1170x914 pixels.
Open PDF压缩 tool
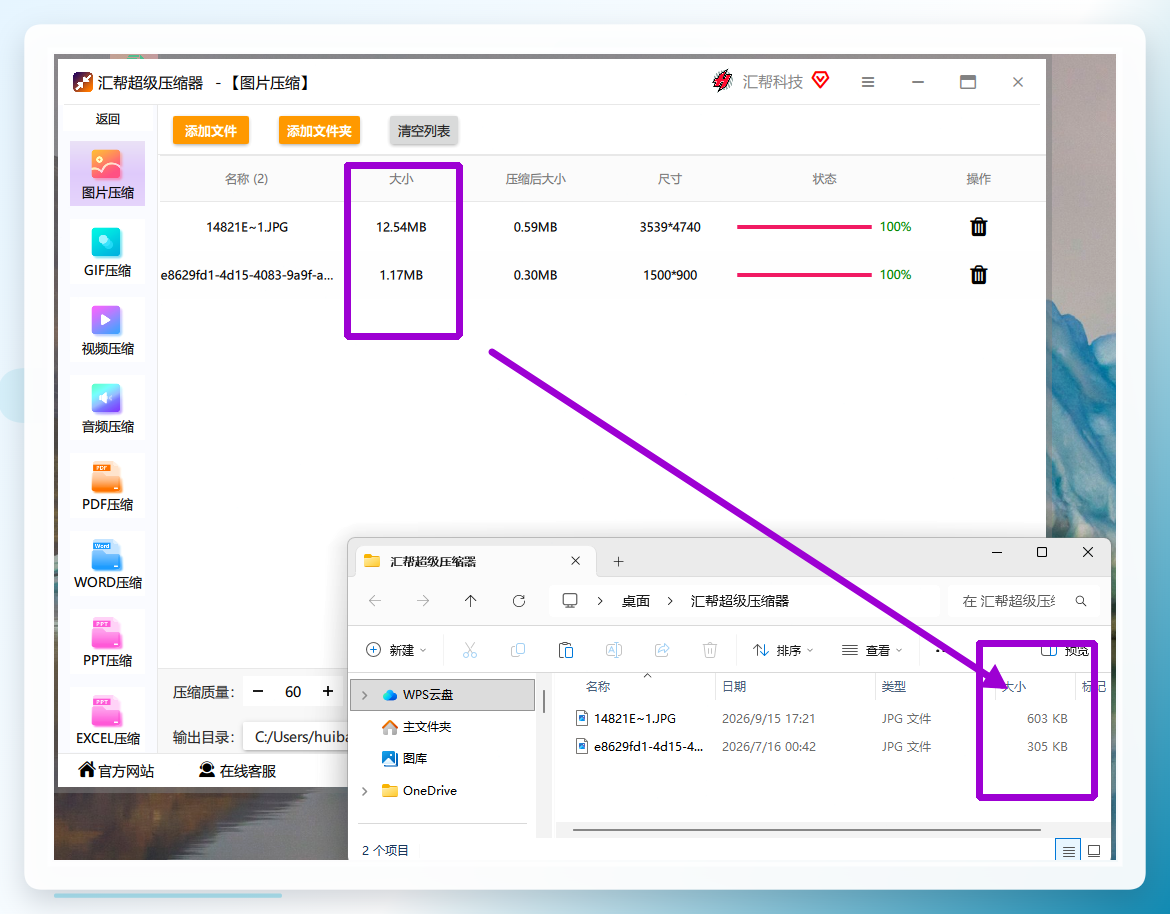tap(107, 486)
